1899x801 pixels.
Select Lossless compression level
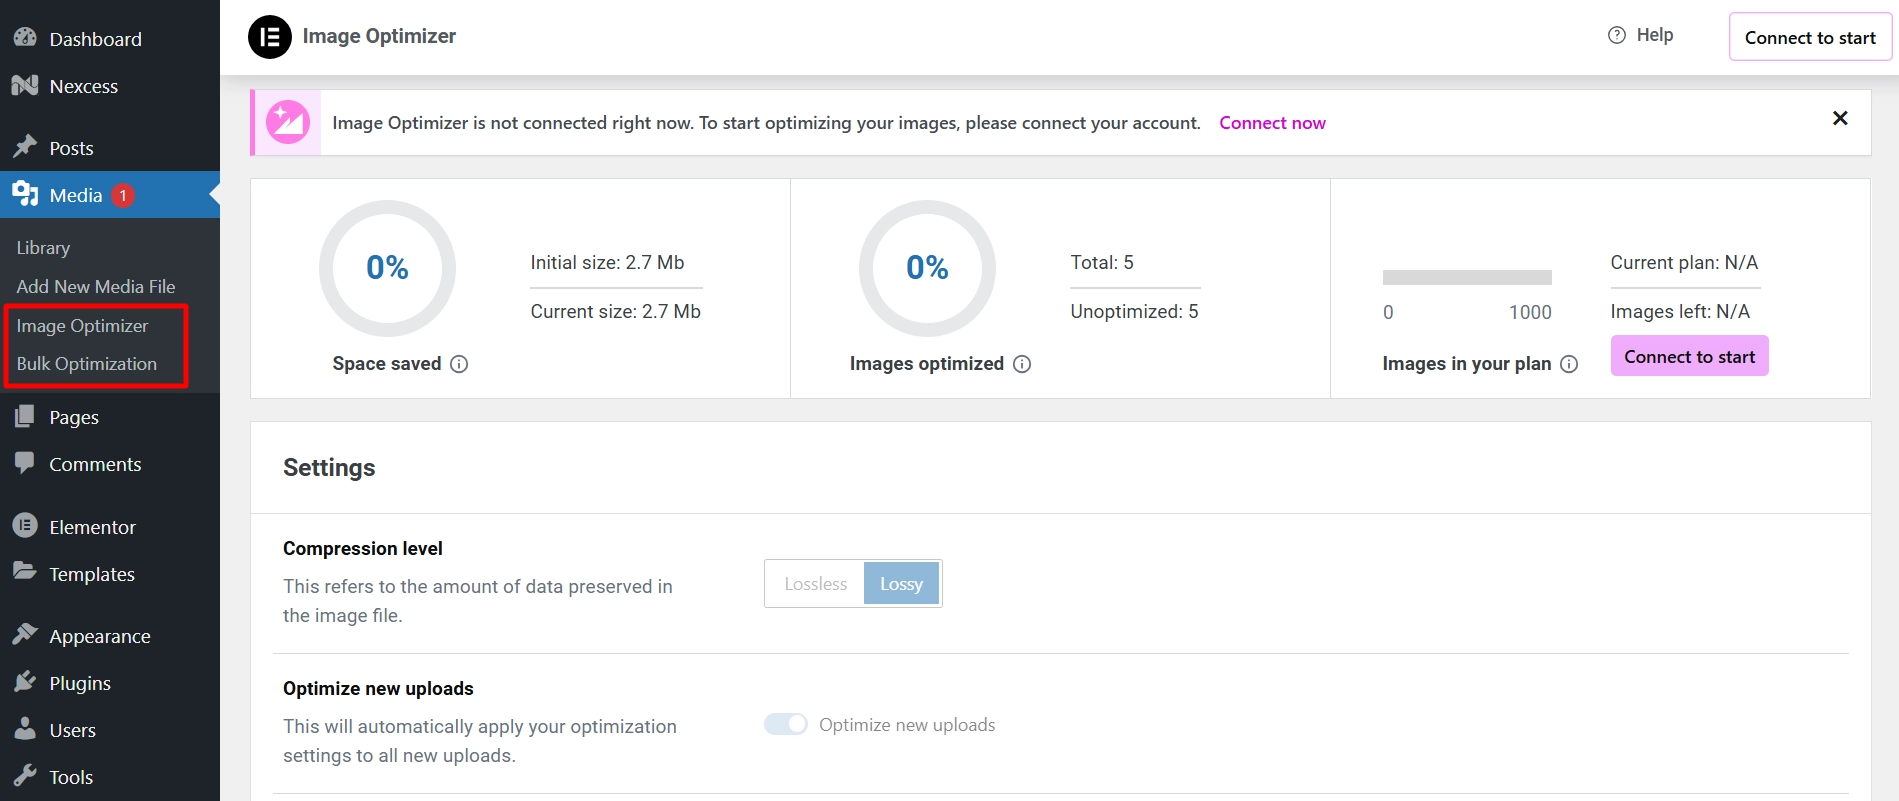[x=815, y=584]
